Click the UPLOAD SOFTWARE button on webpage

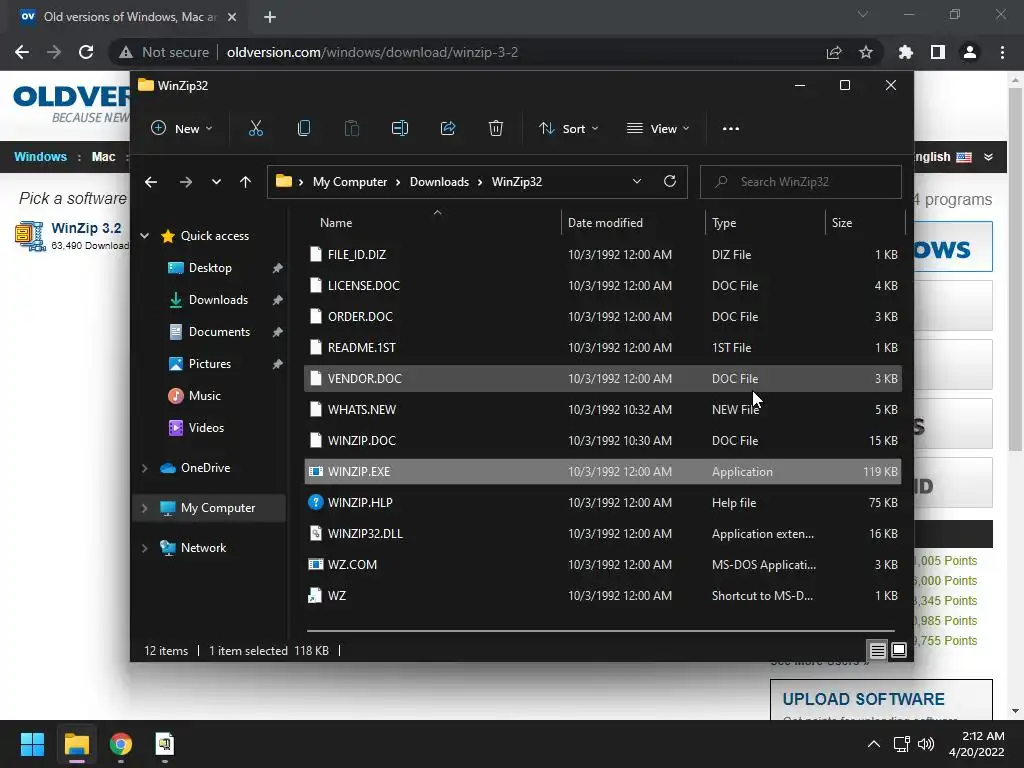(863, 699)
